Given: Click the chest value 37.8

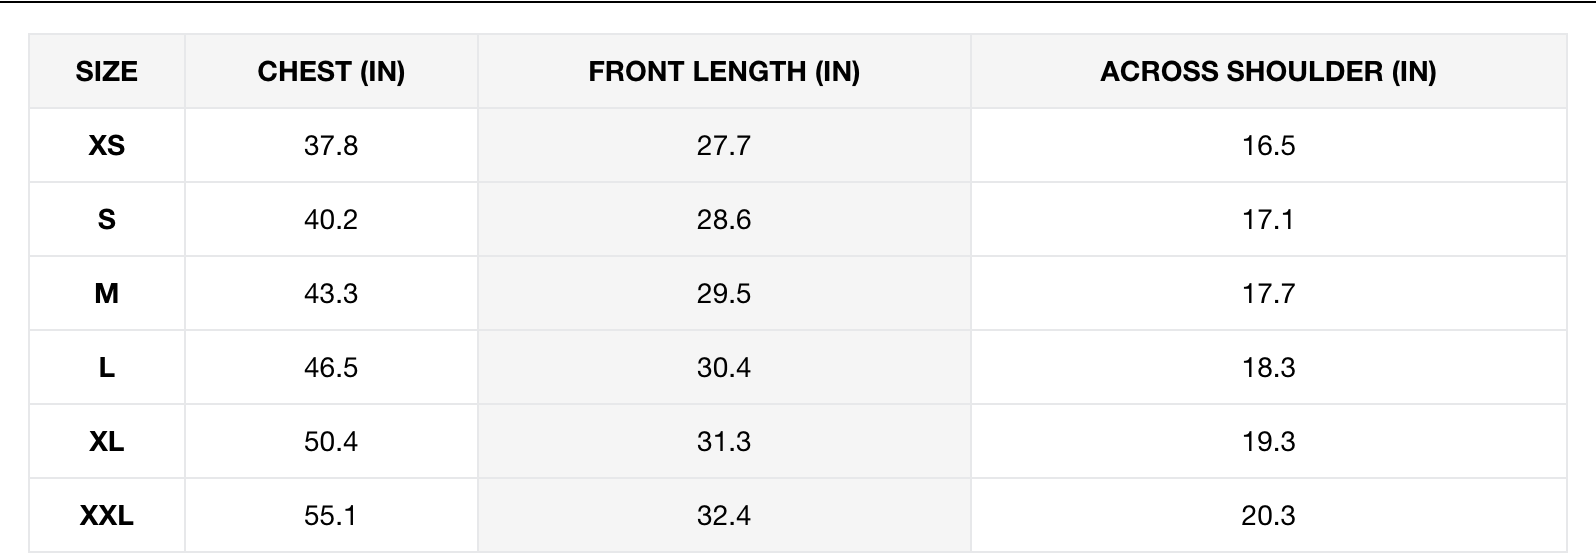Looking at the screenshot, I should point(331,146).
